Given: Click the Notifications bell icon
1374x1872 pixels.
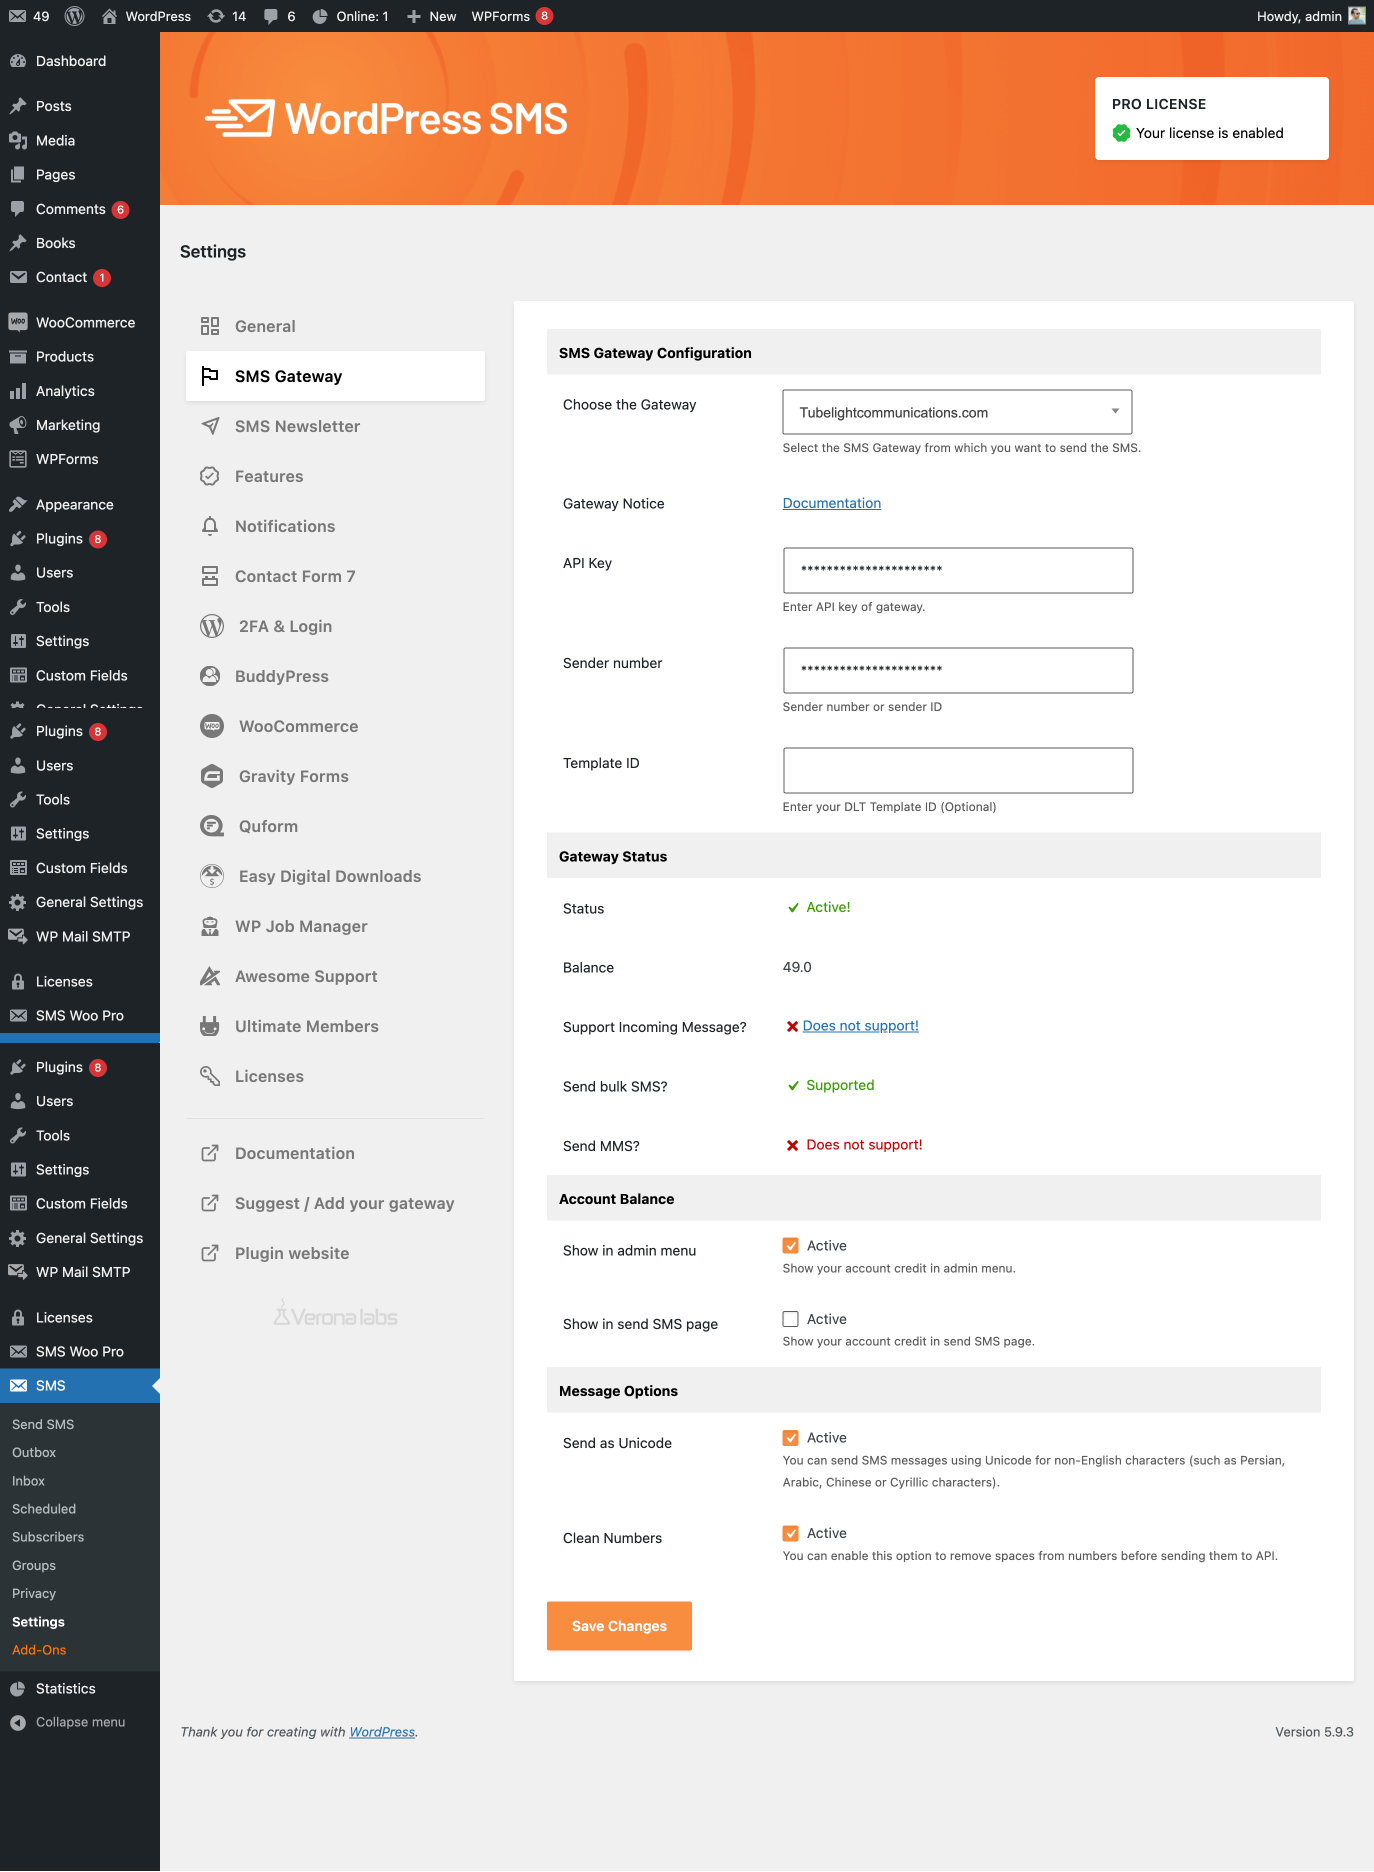Looking at the screenshot, I should 210,526.
